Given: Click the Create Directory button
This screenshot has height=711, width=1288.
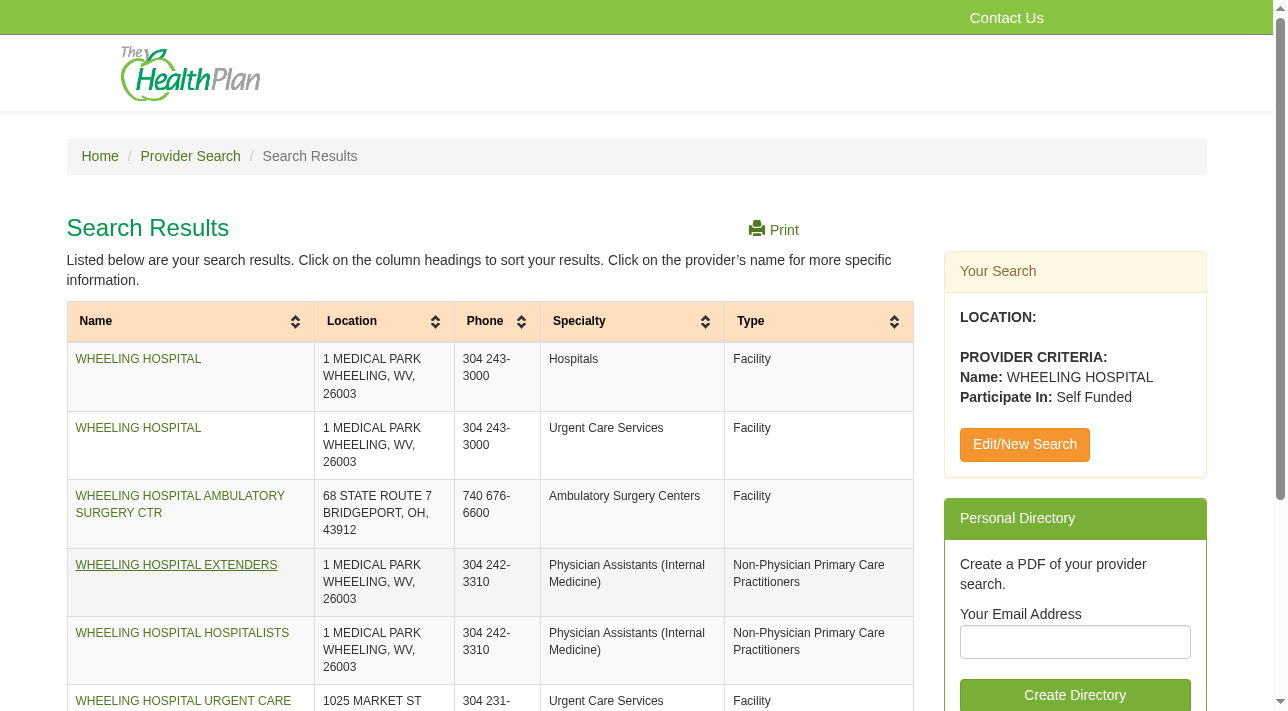Looking at the screenshot, I should 1075,695.
